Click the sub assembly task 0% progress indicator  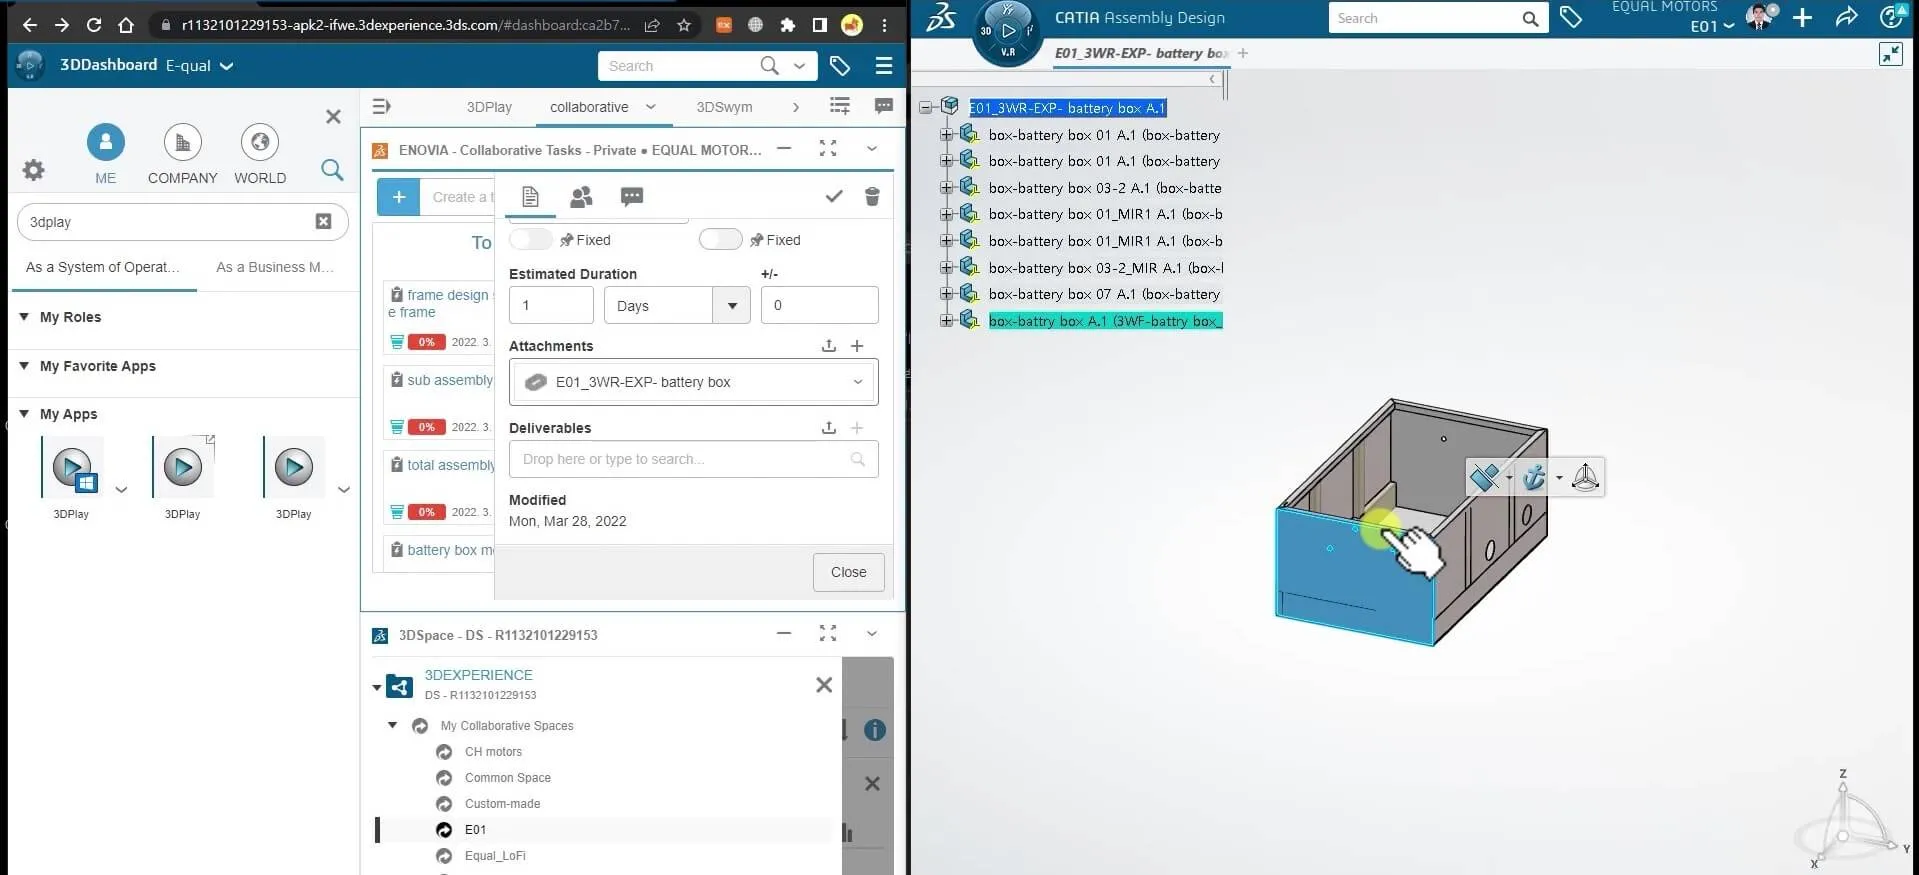[x=427, y=427]
